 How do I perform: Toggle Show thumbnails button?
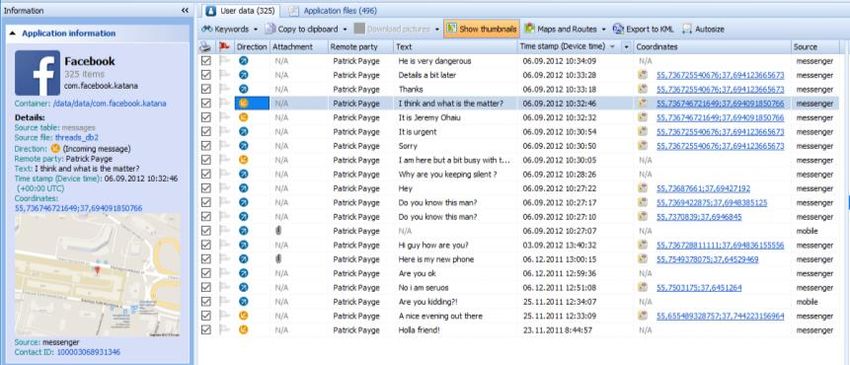(x=481, y=29)
